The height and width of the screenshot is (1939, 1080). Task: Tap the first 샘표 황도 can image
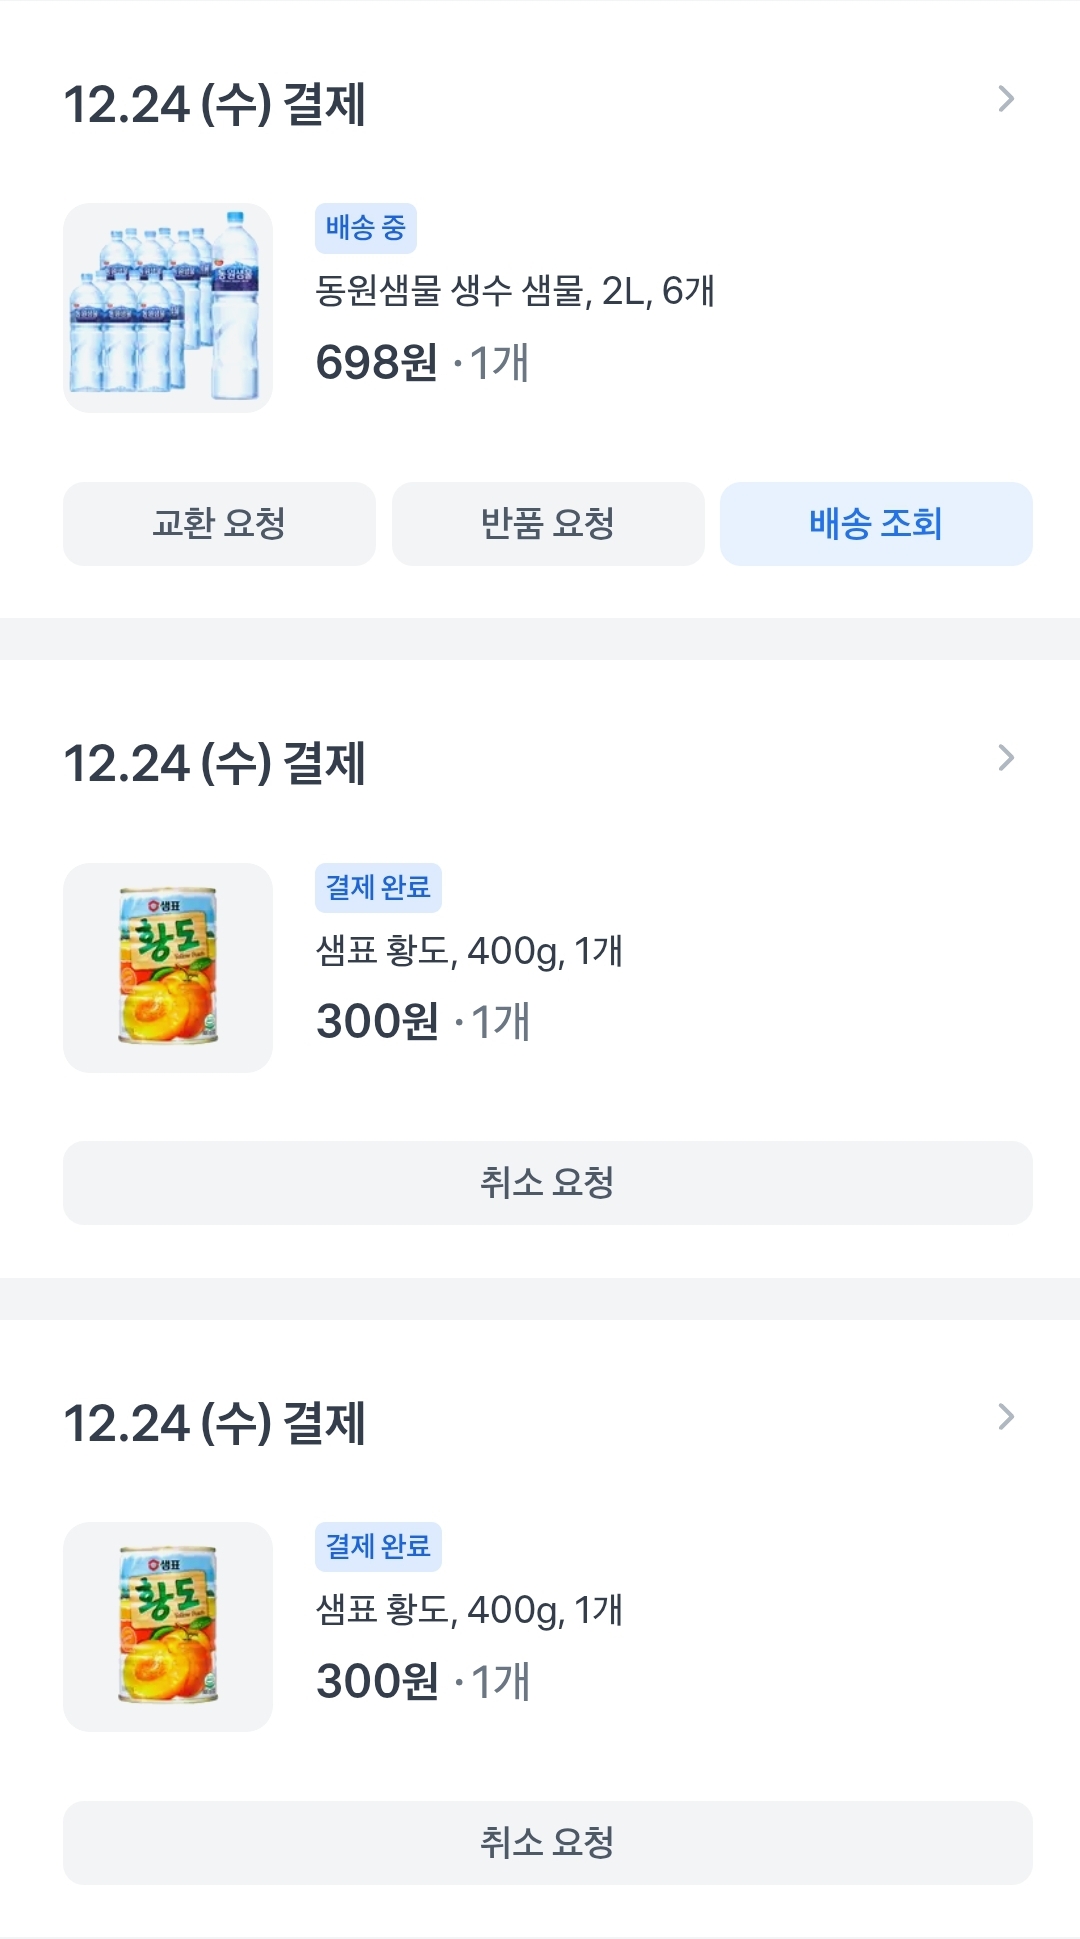pos(168,967)
